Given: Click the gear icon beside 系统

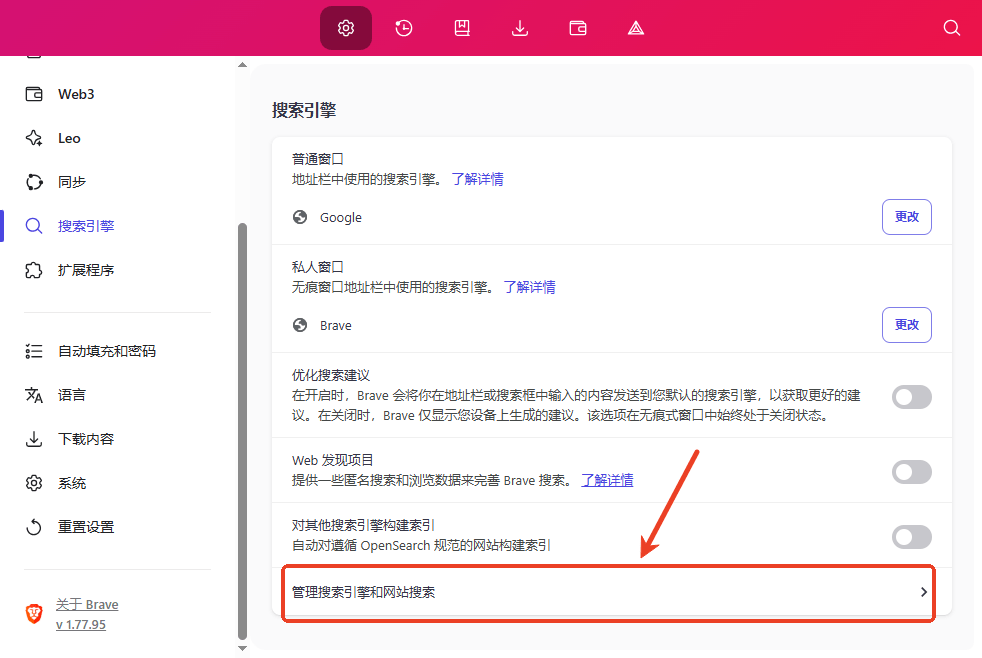Looking at the screenshot, I should [34, 483].
